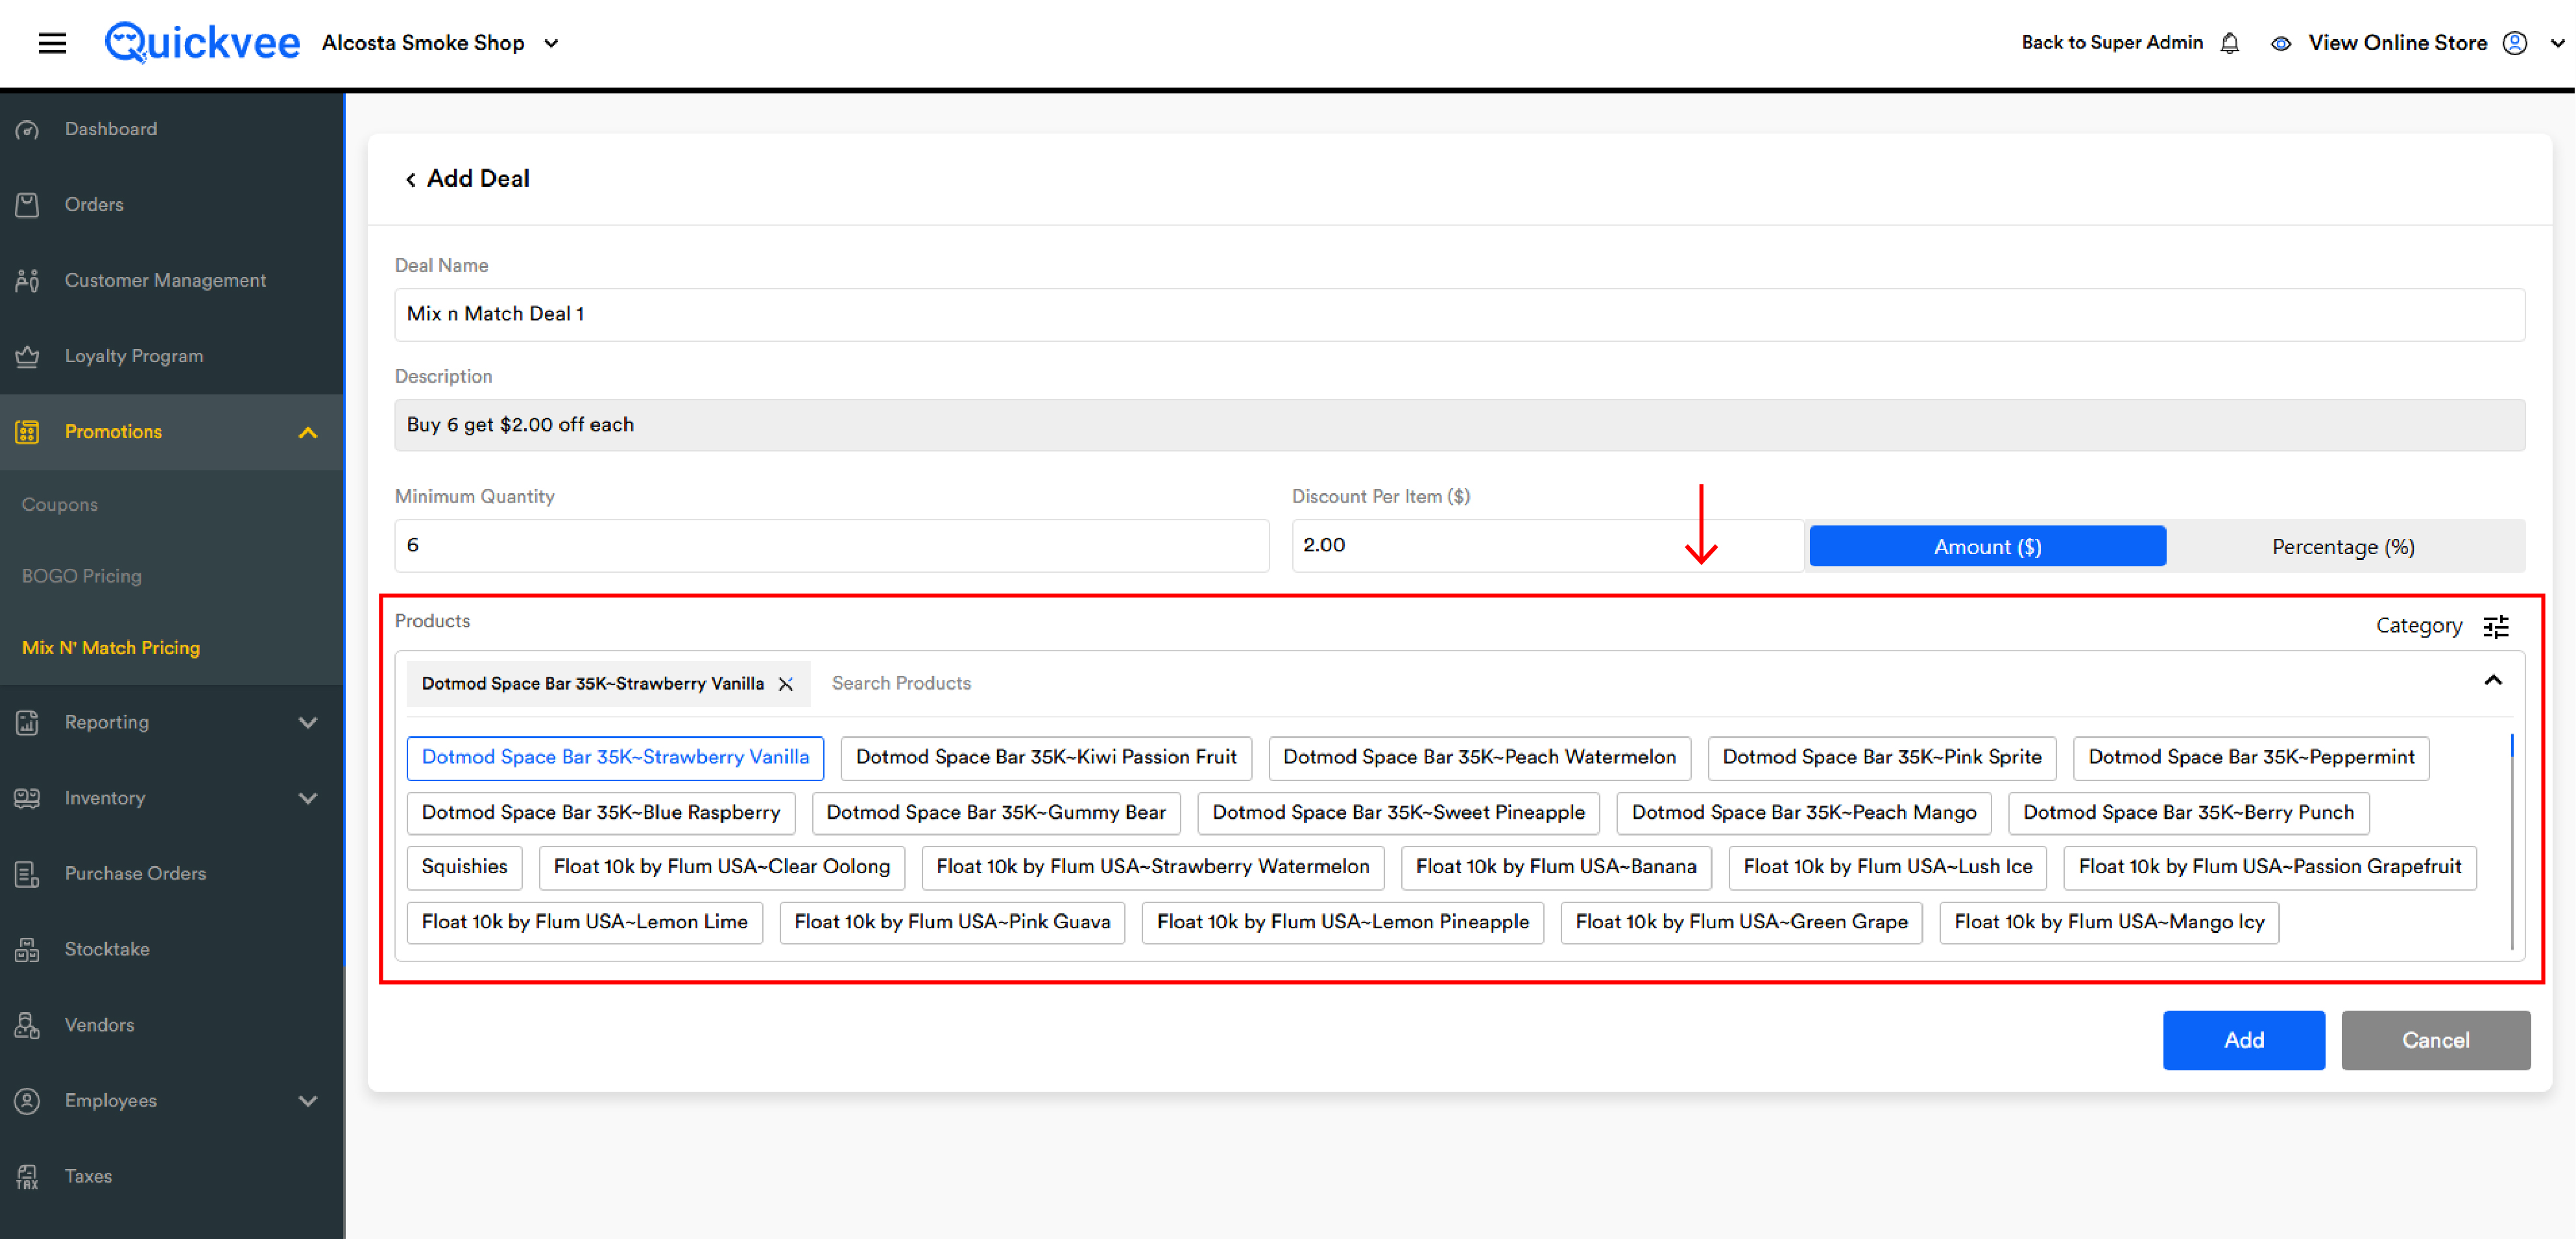Open the Coupons submenu item

coord(60,505)
